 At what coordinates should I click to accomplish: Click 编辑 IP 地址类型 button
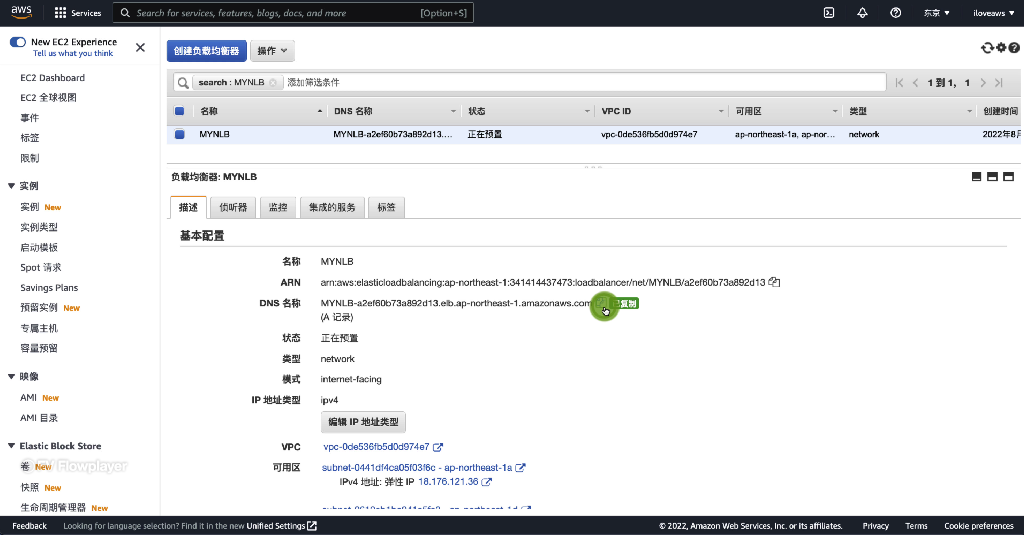coord(363,422)
